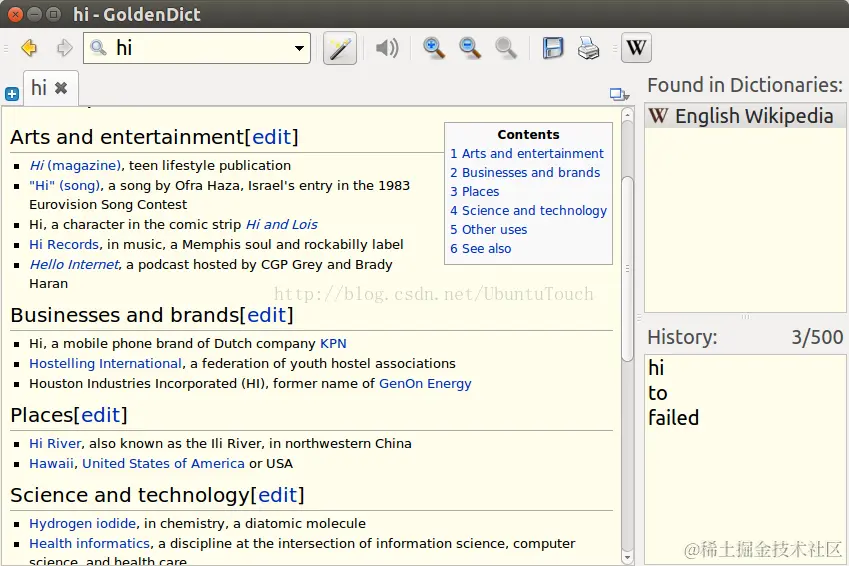Save the article with the floppy icon
The image size is (849, 566).
point(553,48)
